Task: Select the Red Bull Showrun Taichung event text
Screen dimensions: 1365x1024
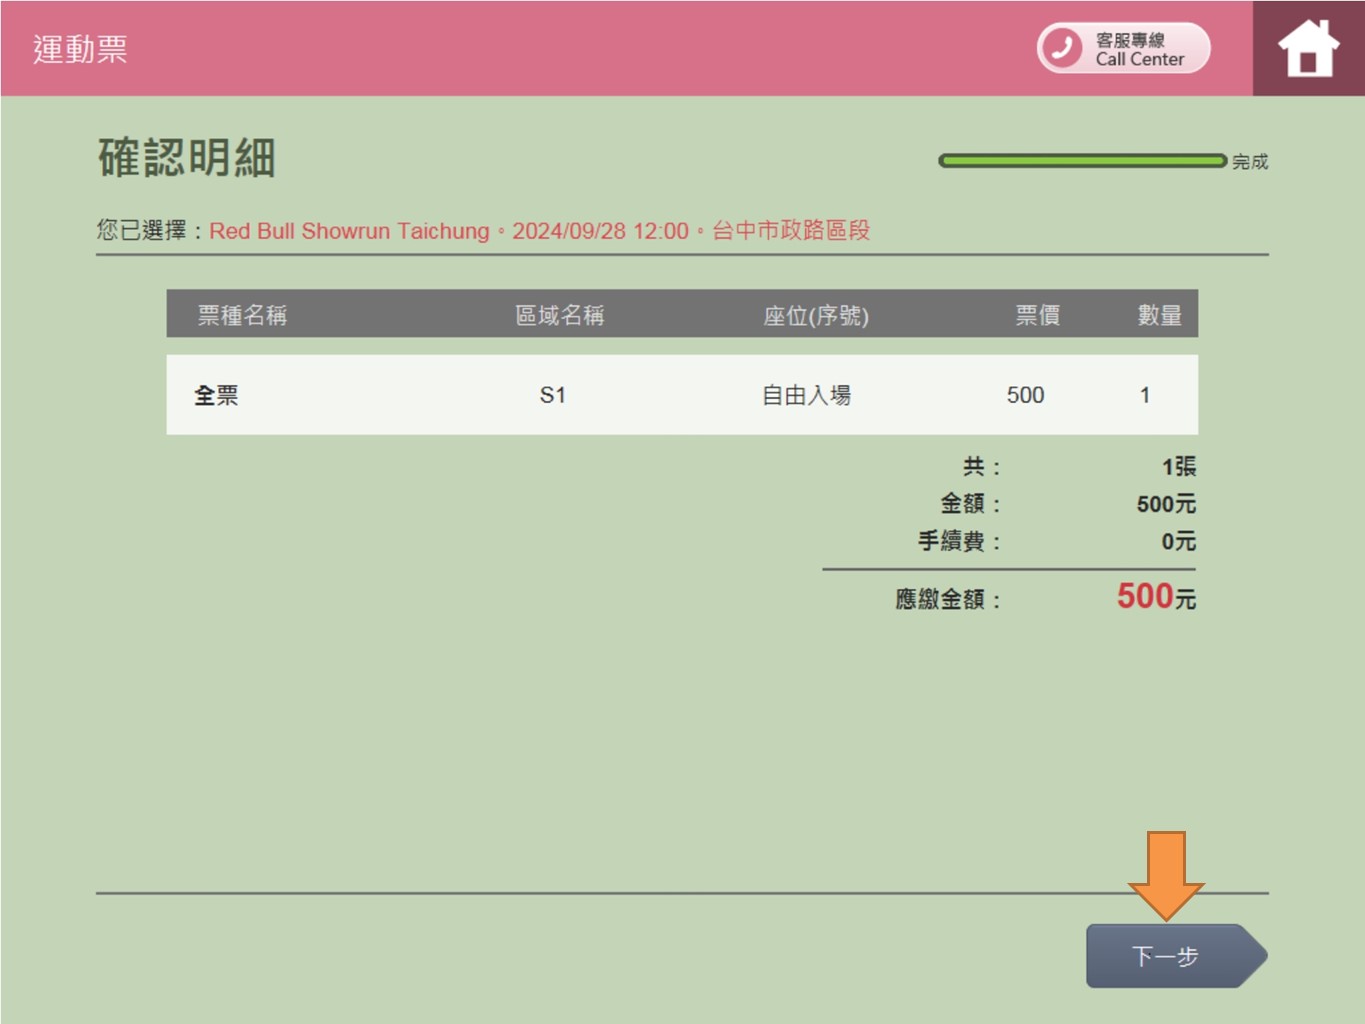Action: 349,231
